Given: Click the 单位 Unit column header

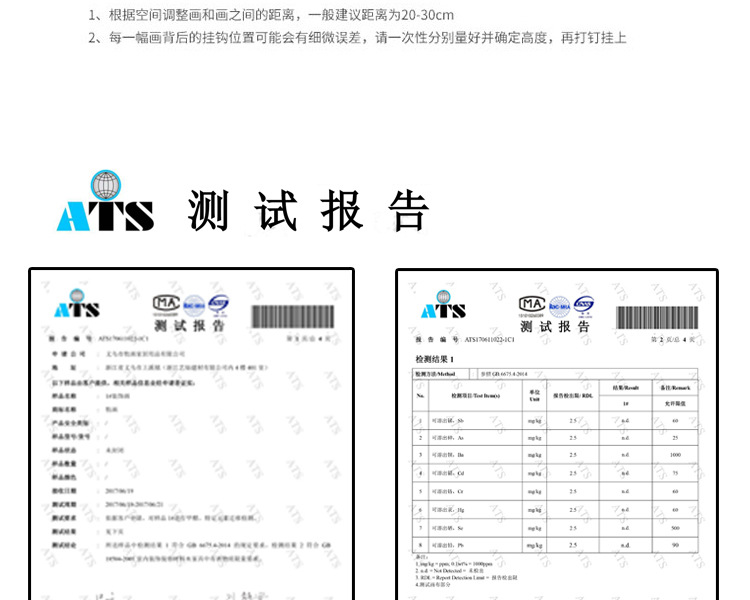Looking at the screenshot, I should pyautogui.click(x=534, y=396).
